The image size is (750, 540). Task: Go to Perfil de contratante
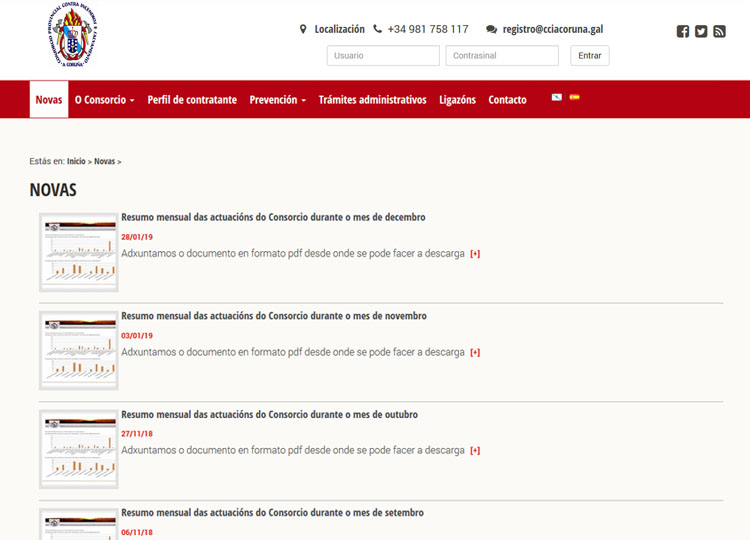point(192,100)
